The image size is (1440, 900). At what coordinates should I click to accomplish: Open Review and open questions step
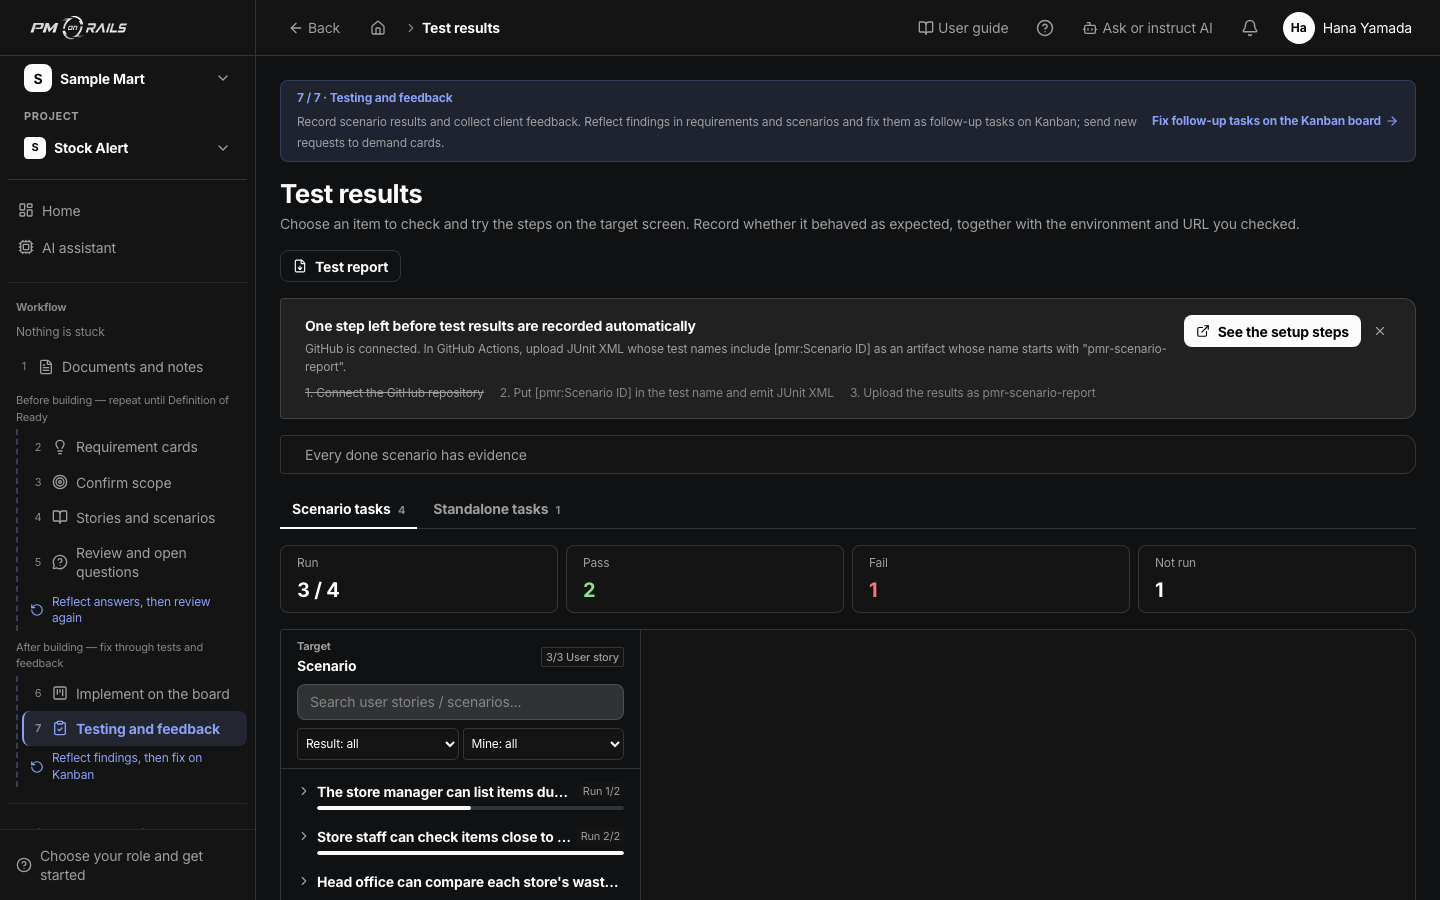point(135,562)
